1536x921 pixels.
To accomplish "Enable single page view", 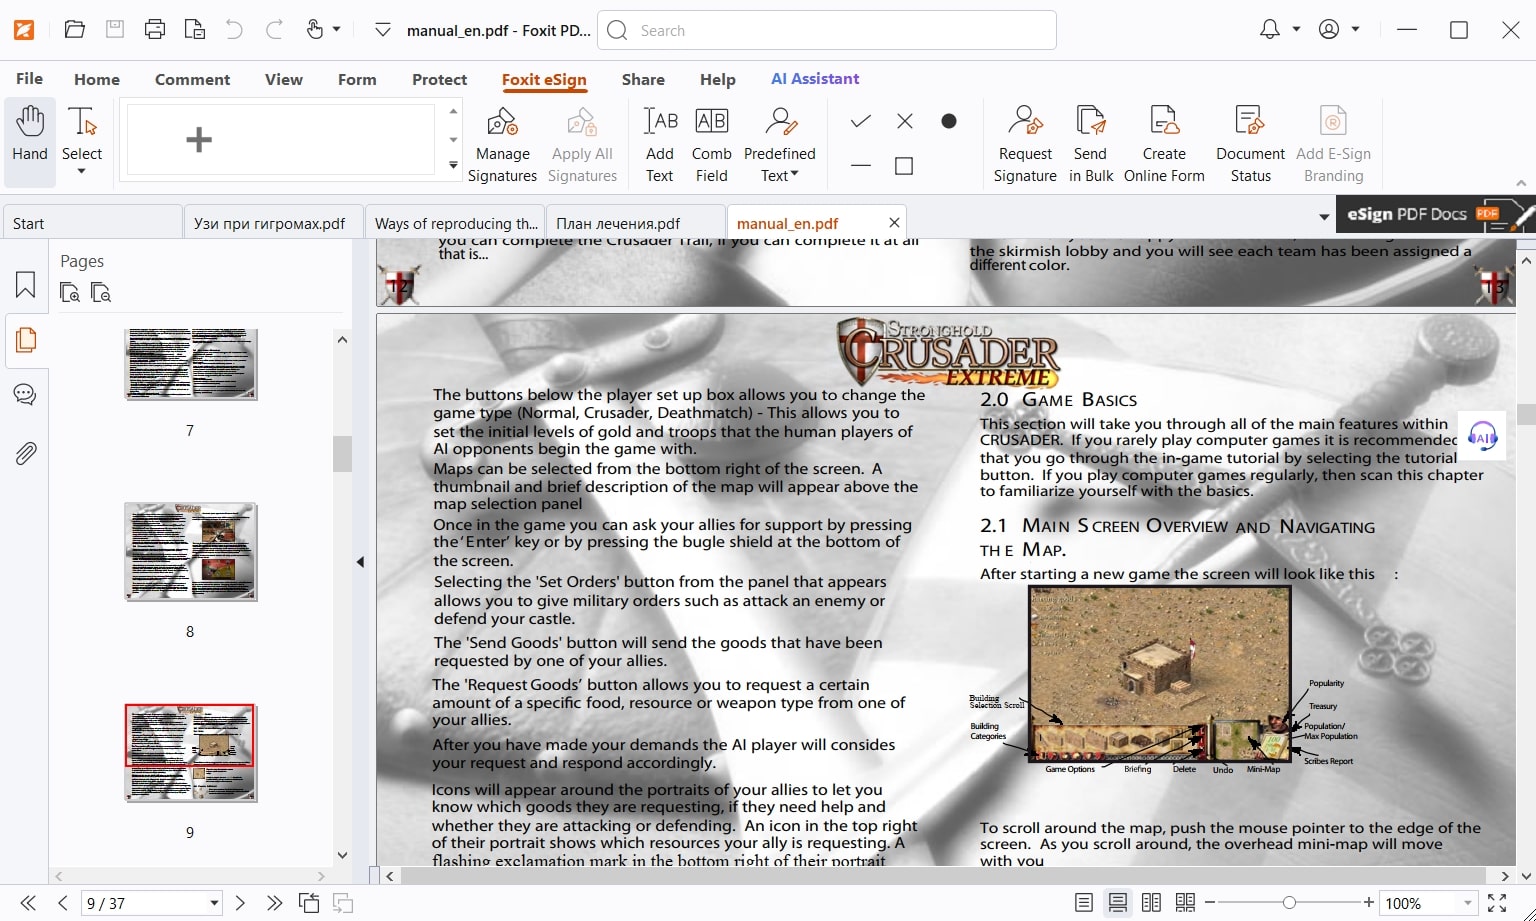I will [x=1083, y=903].
